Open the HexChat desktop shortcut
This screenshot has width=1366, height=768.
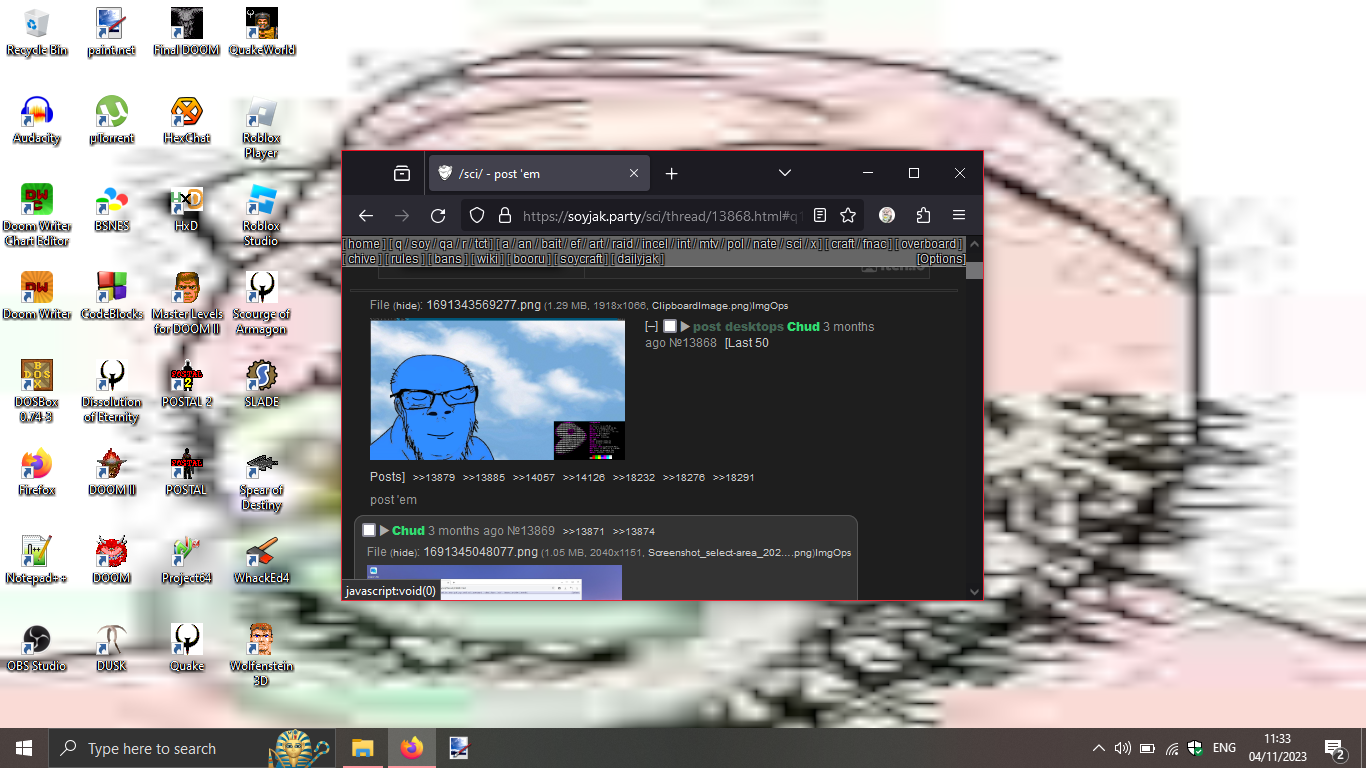coord(186,120)
